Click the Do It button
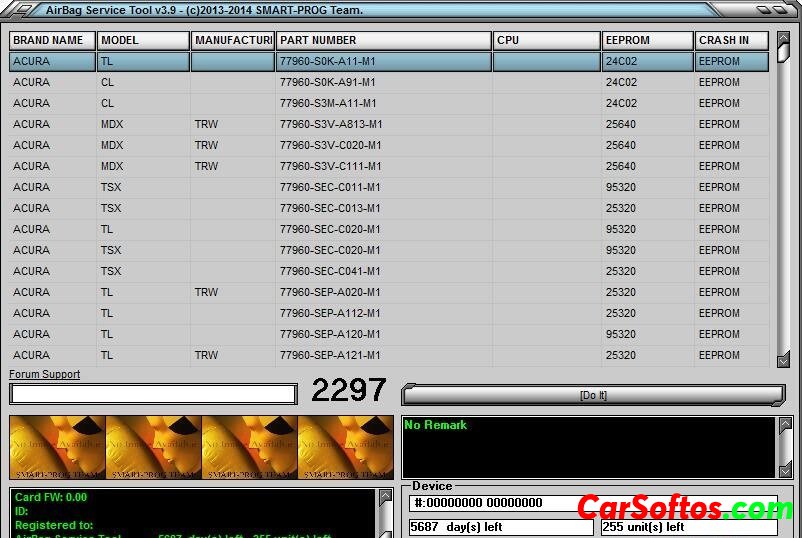Screen dimensions: 802x538 (593, 395)
